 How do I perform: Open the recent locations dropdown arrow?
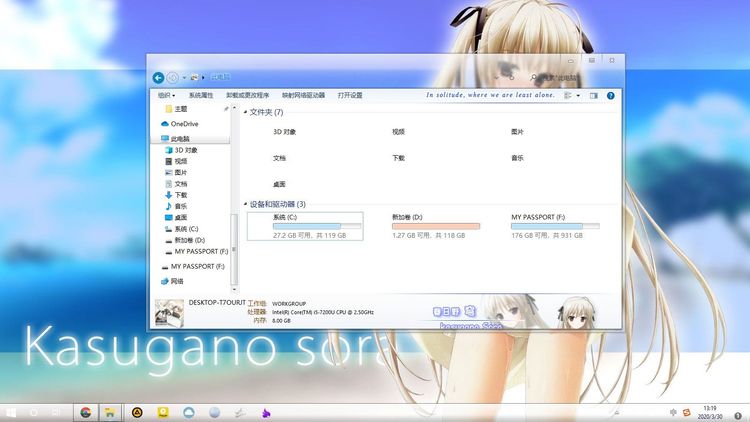click(x=184, y=78)
